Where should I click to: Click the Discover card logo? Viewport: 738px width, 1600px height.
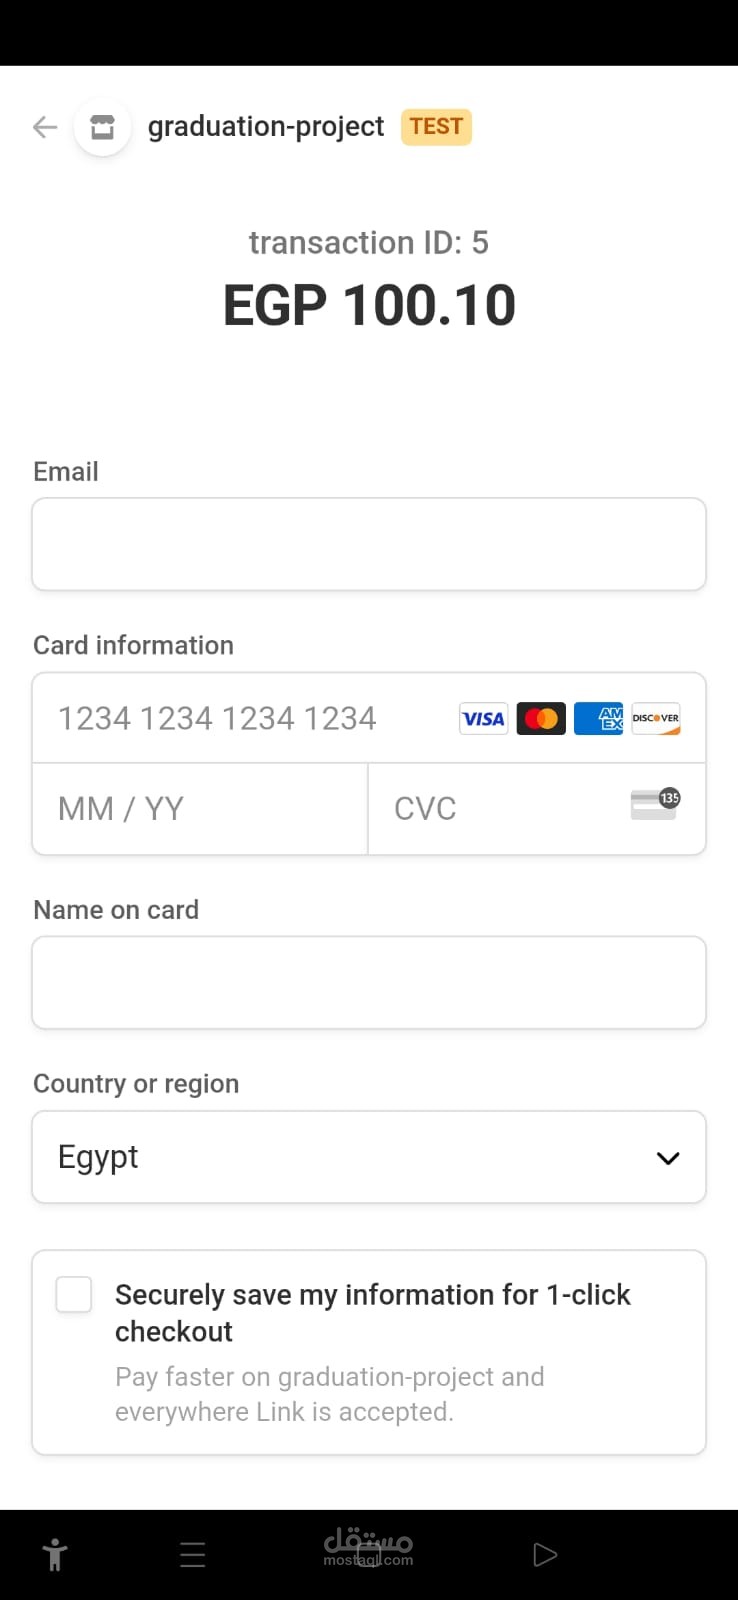[x=656, y=718]
